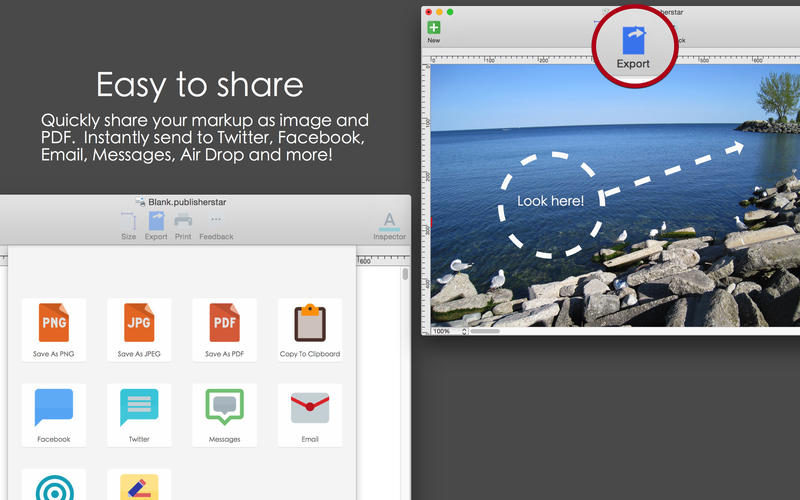Send via Email from export sheet

point(310,415)
